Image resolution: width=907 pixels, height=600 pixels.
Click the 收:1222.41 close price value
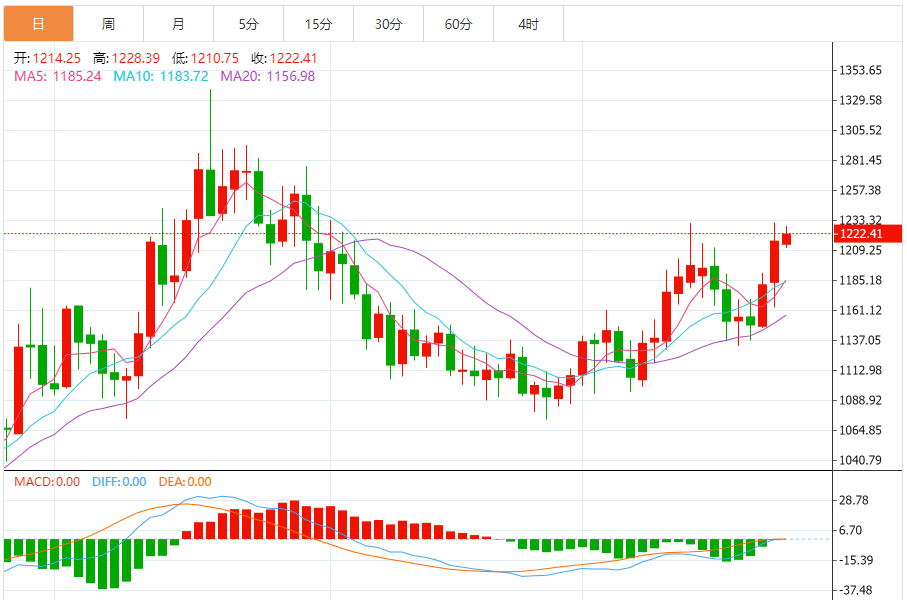284,58
